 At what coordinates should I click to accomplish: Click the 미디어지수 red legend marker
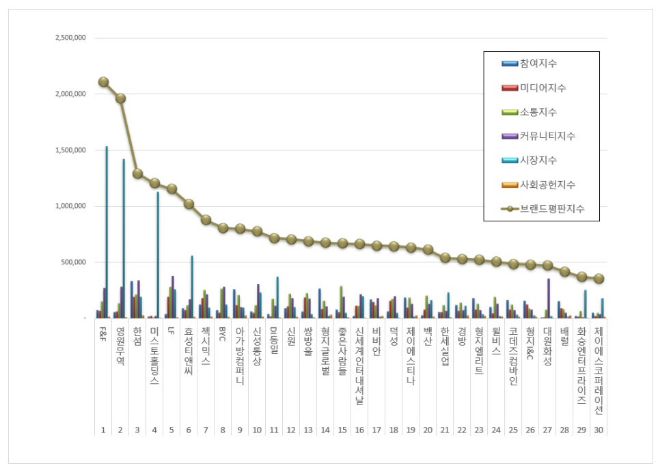pos(510,87)
